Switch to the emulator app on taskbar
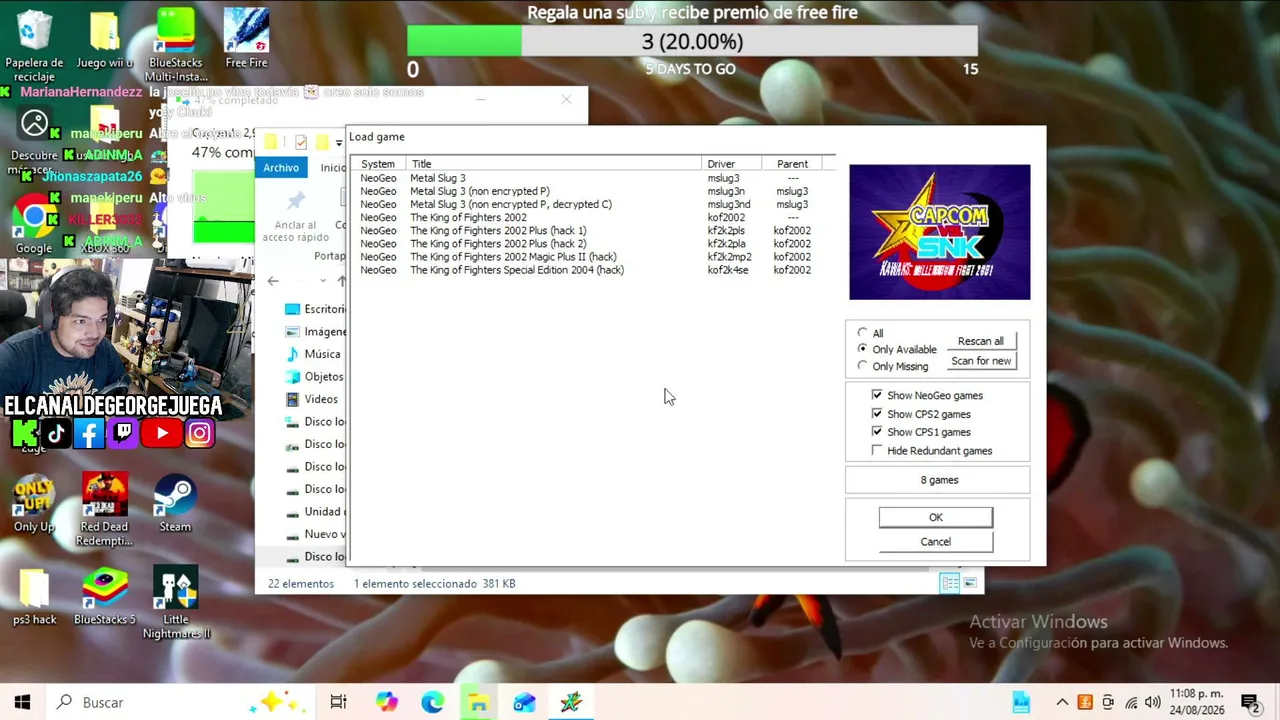Image resolution: width=1280 pixels, height=720 pixels. click(571, 702)
